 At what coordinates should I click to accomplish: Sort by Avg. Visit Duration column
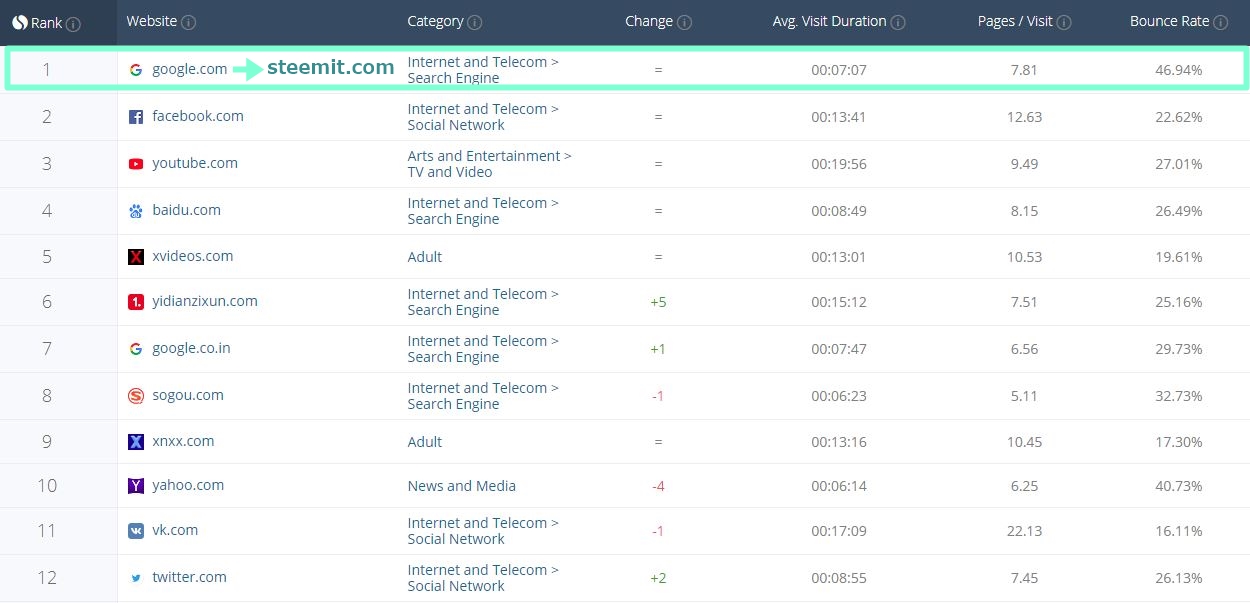pos(829,21)
